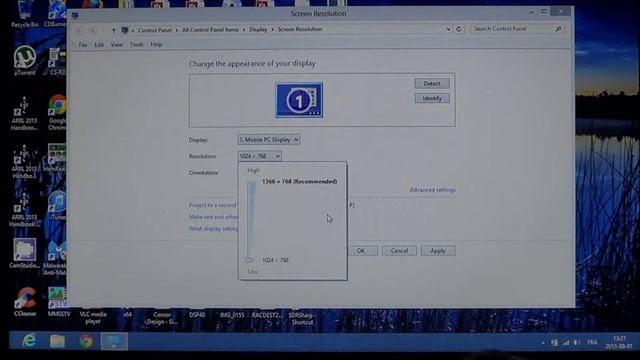The width and height of the screenshot is (640, 360).
Task: Open the IMG_0155 desktop file label
Action: point(232,315)
